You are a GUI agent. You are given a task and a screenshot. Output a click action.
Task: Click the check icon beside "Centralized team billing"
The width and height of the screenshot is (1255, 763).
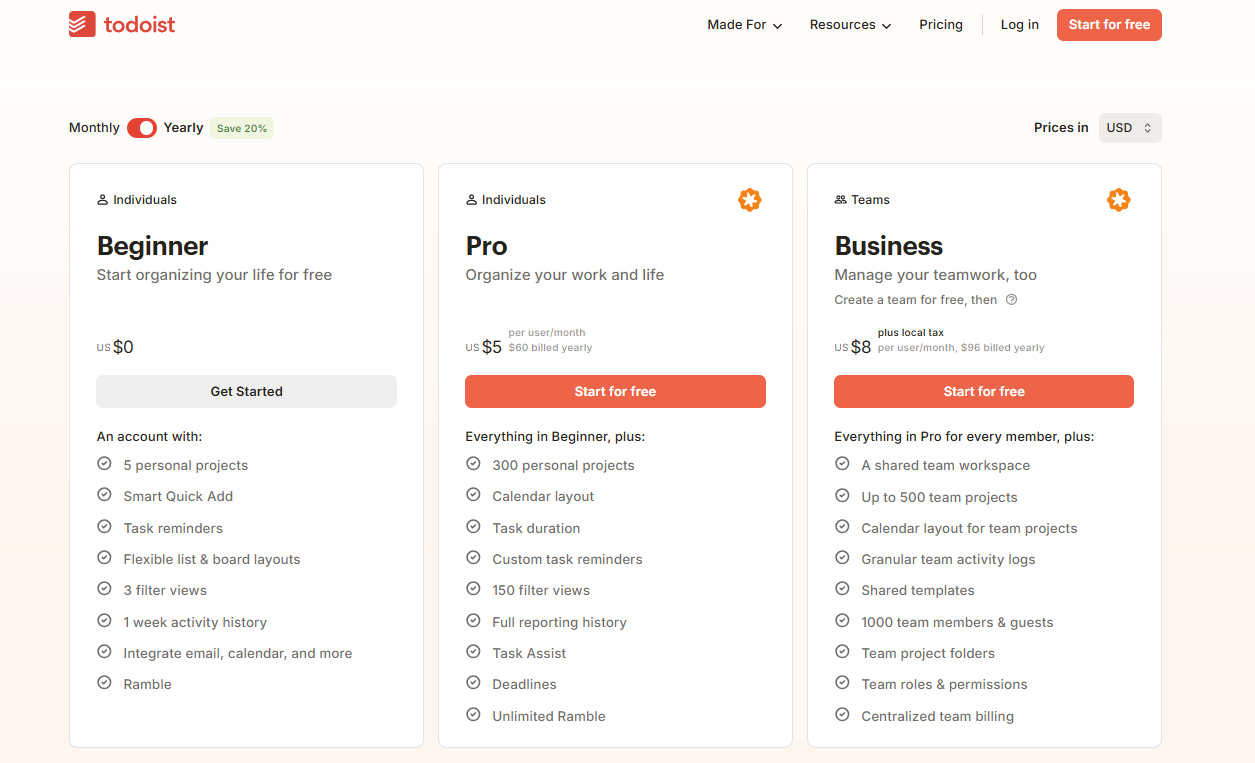[x=842, y=715]
